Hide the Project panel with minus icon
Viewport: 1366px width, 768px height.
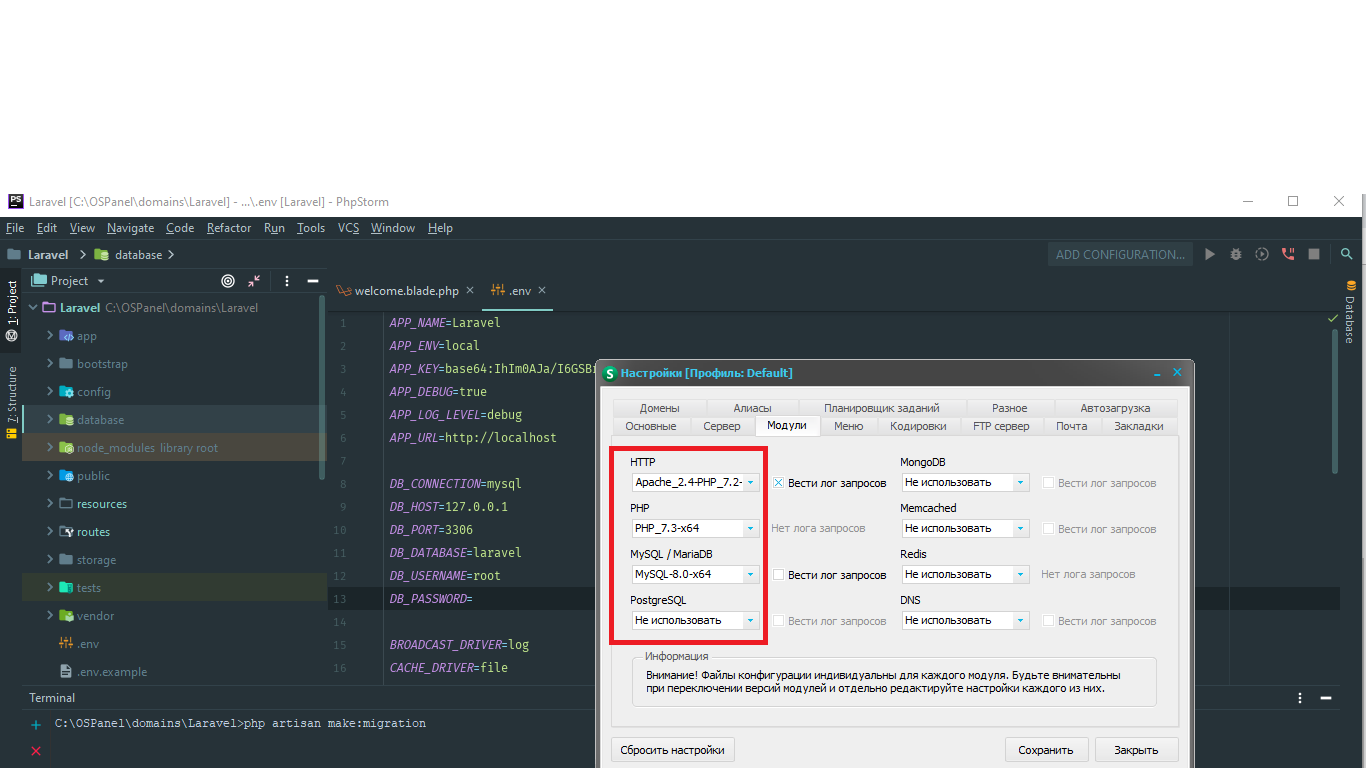pyautogui.click(x=313, y=281)
